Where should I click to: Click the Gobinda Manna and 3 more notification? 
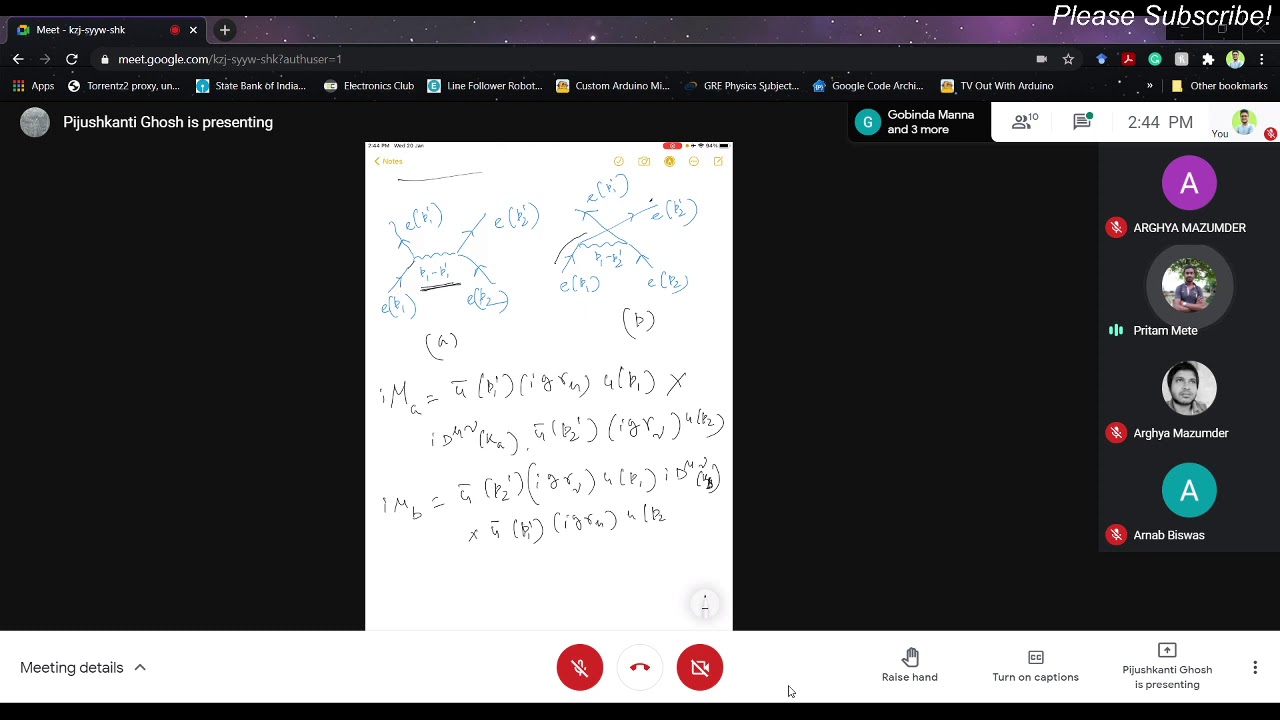(918, 122)
